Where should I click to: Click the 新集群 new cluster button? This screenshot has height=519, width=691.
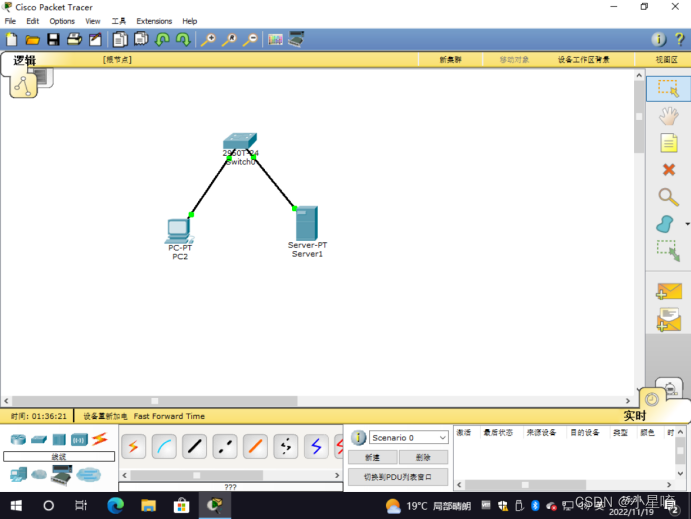(450, 59)
